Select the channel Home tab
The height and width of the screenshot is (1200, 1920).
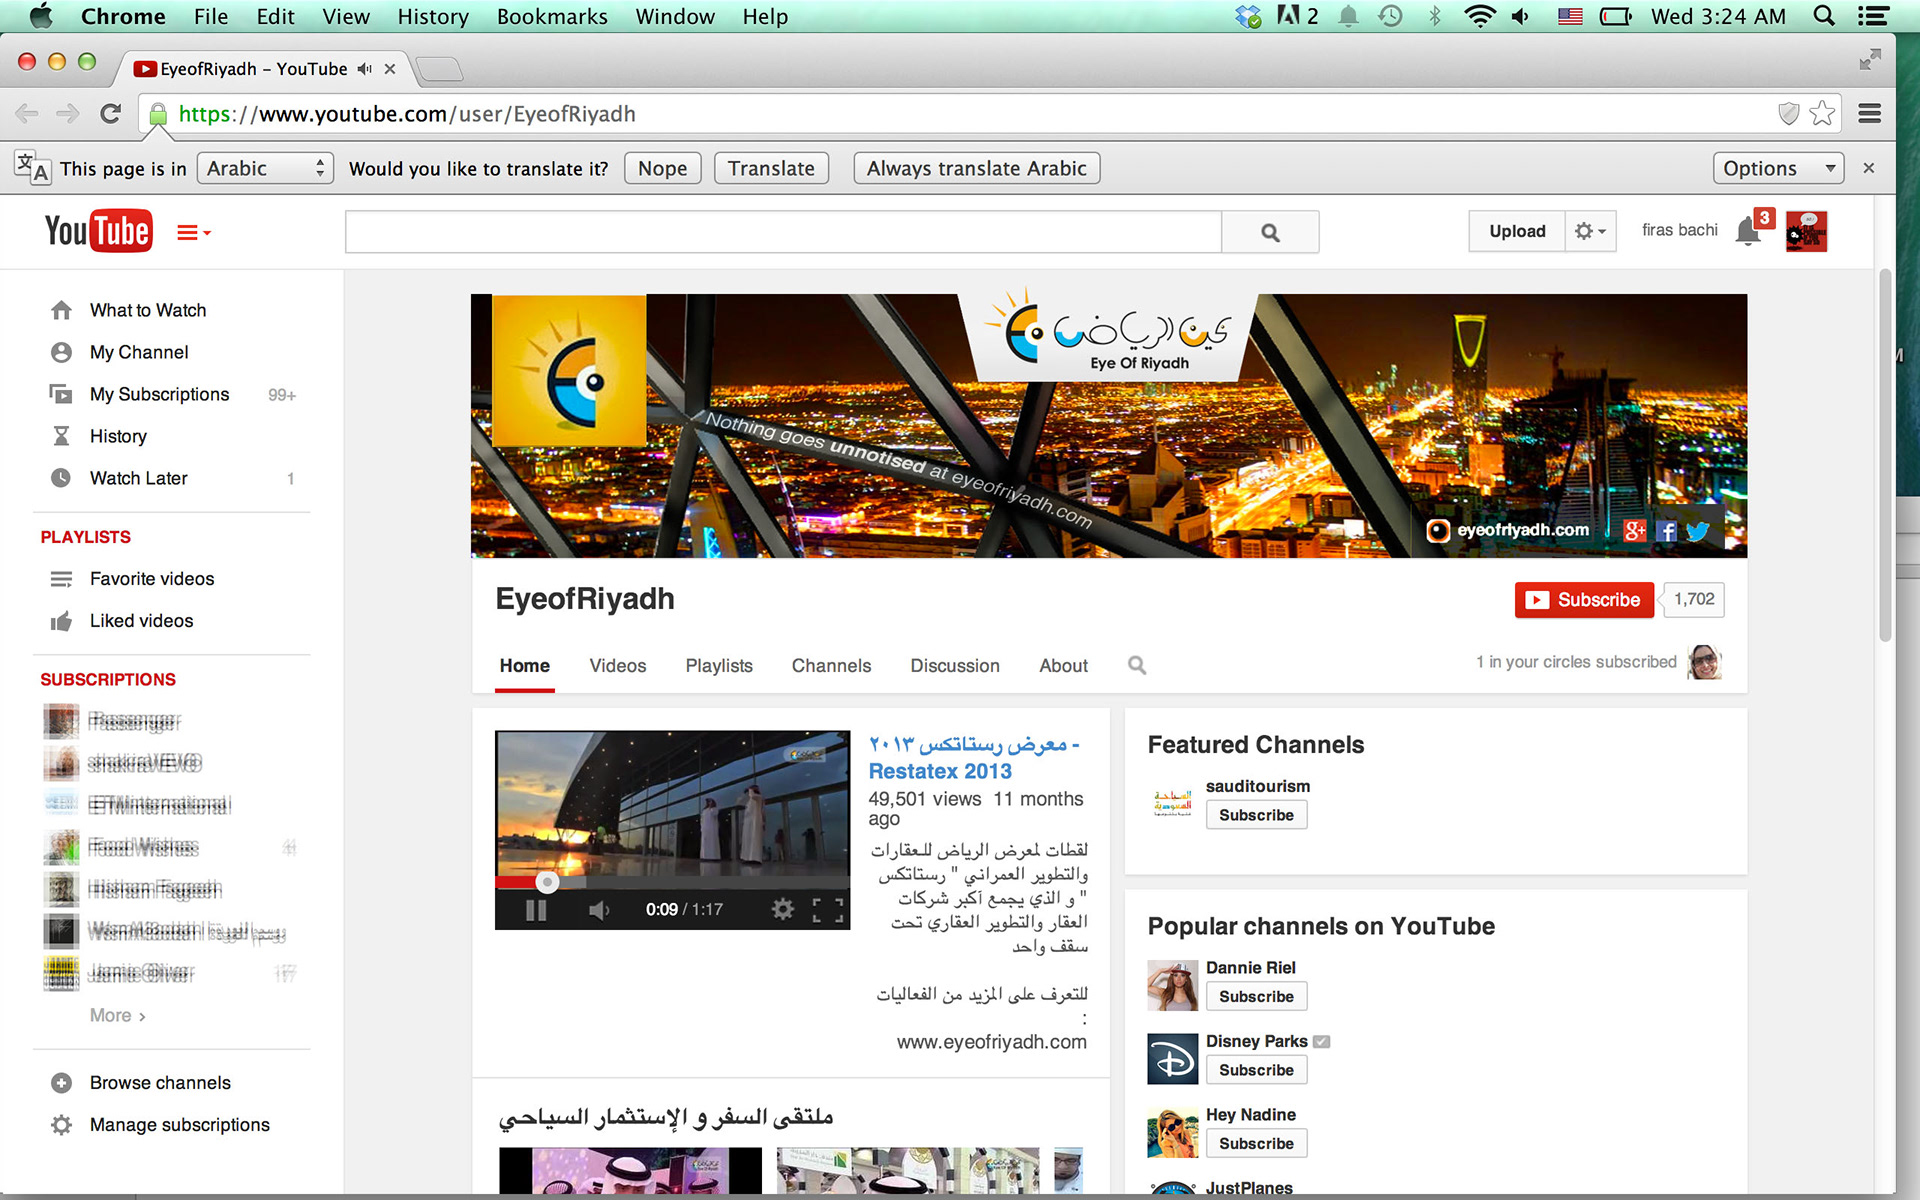coord(525,666)
